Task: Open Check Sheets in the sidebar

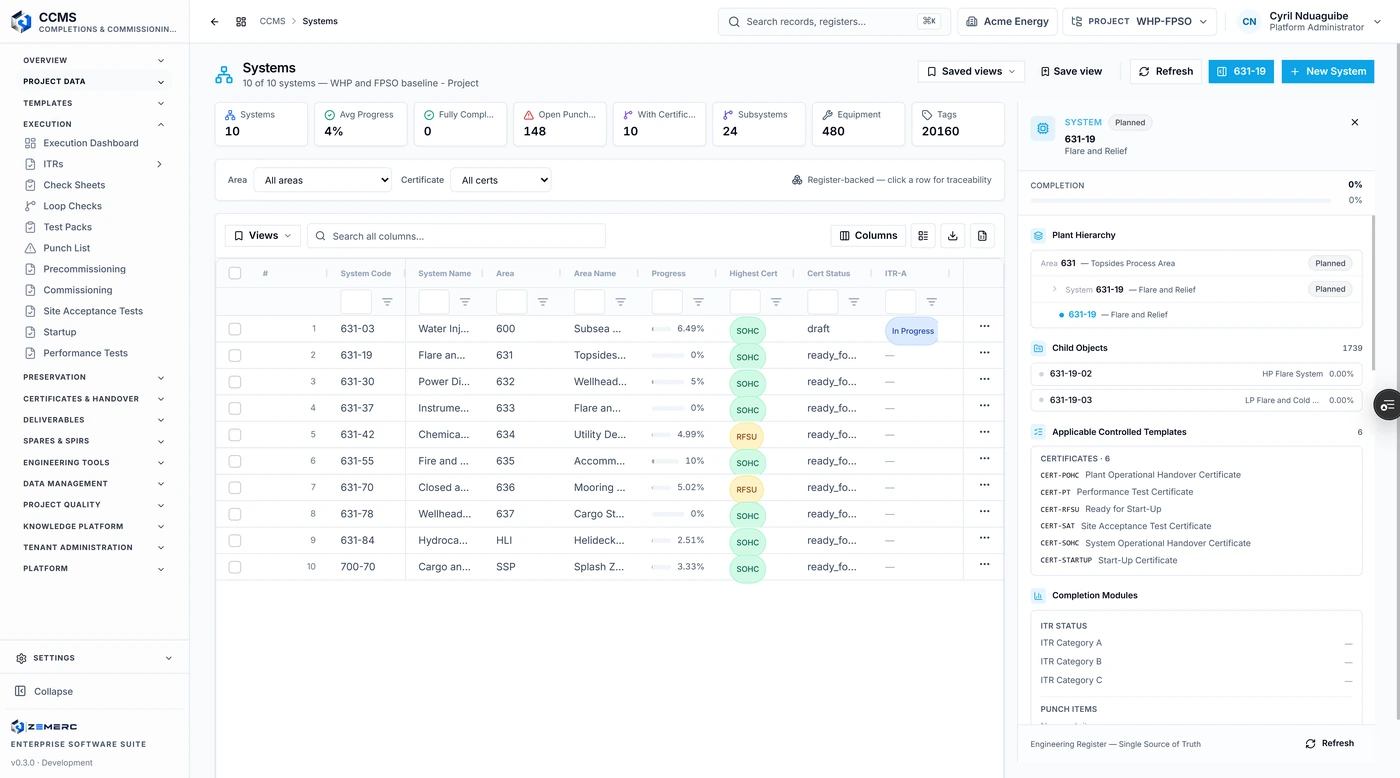Action: tap(74, 185)
